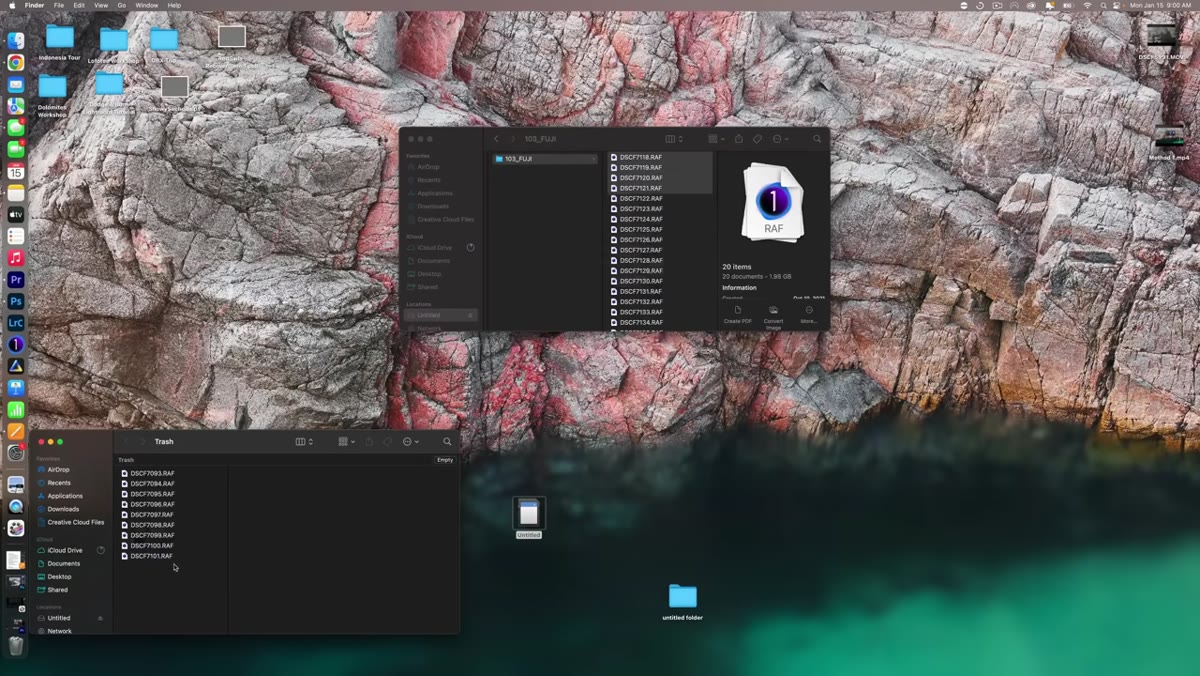The width and height of the screenshot is (1200, 676).
Task: Open Capture One from the Dock
Action: coord(16,344)
